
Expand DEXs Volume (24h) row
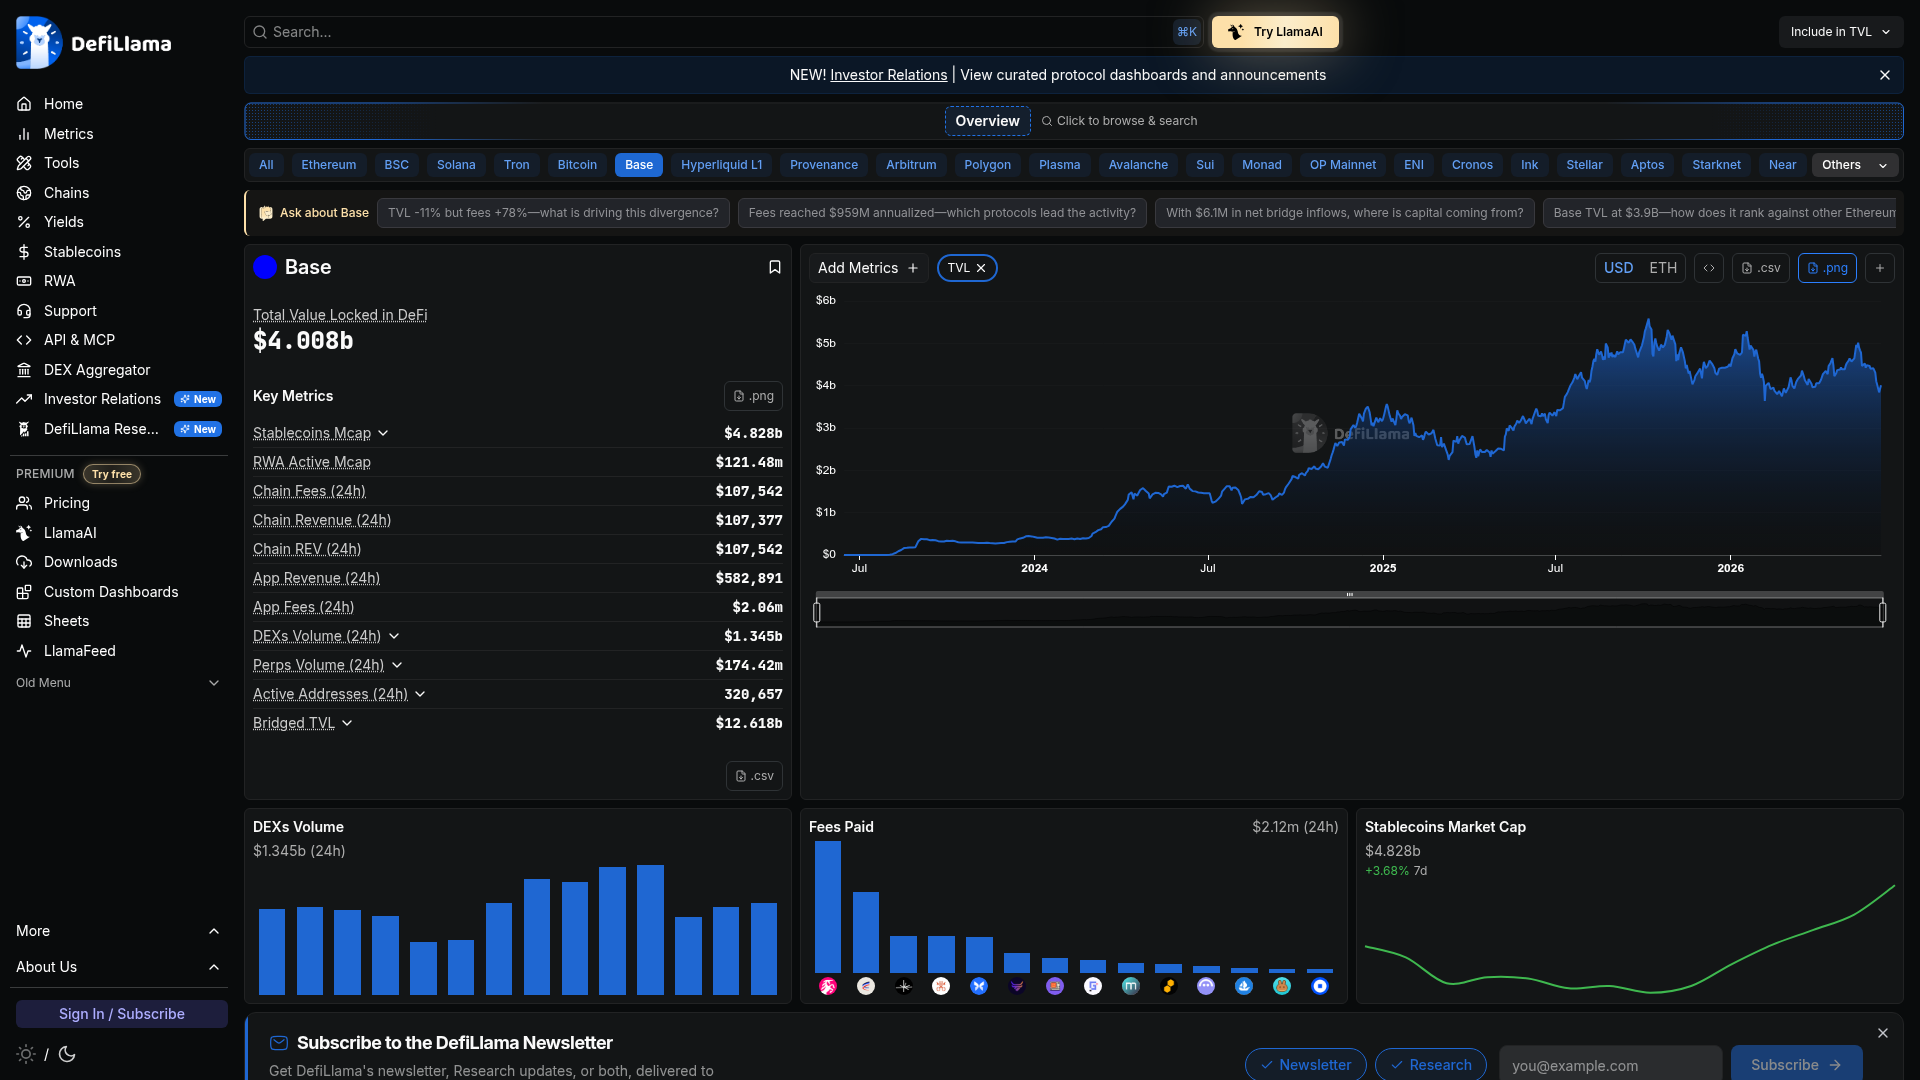tap(394, 636)
